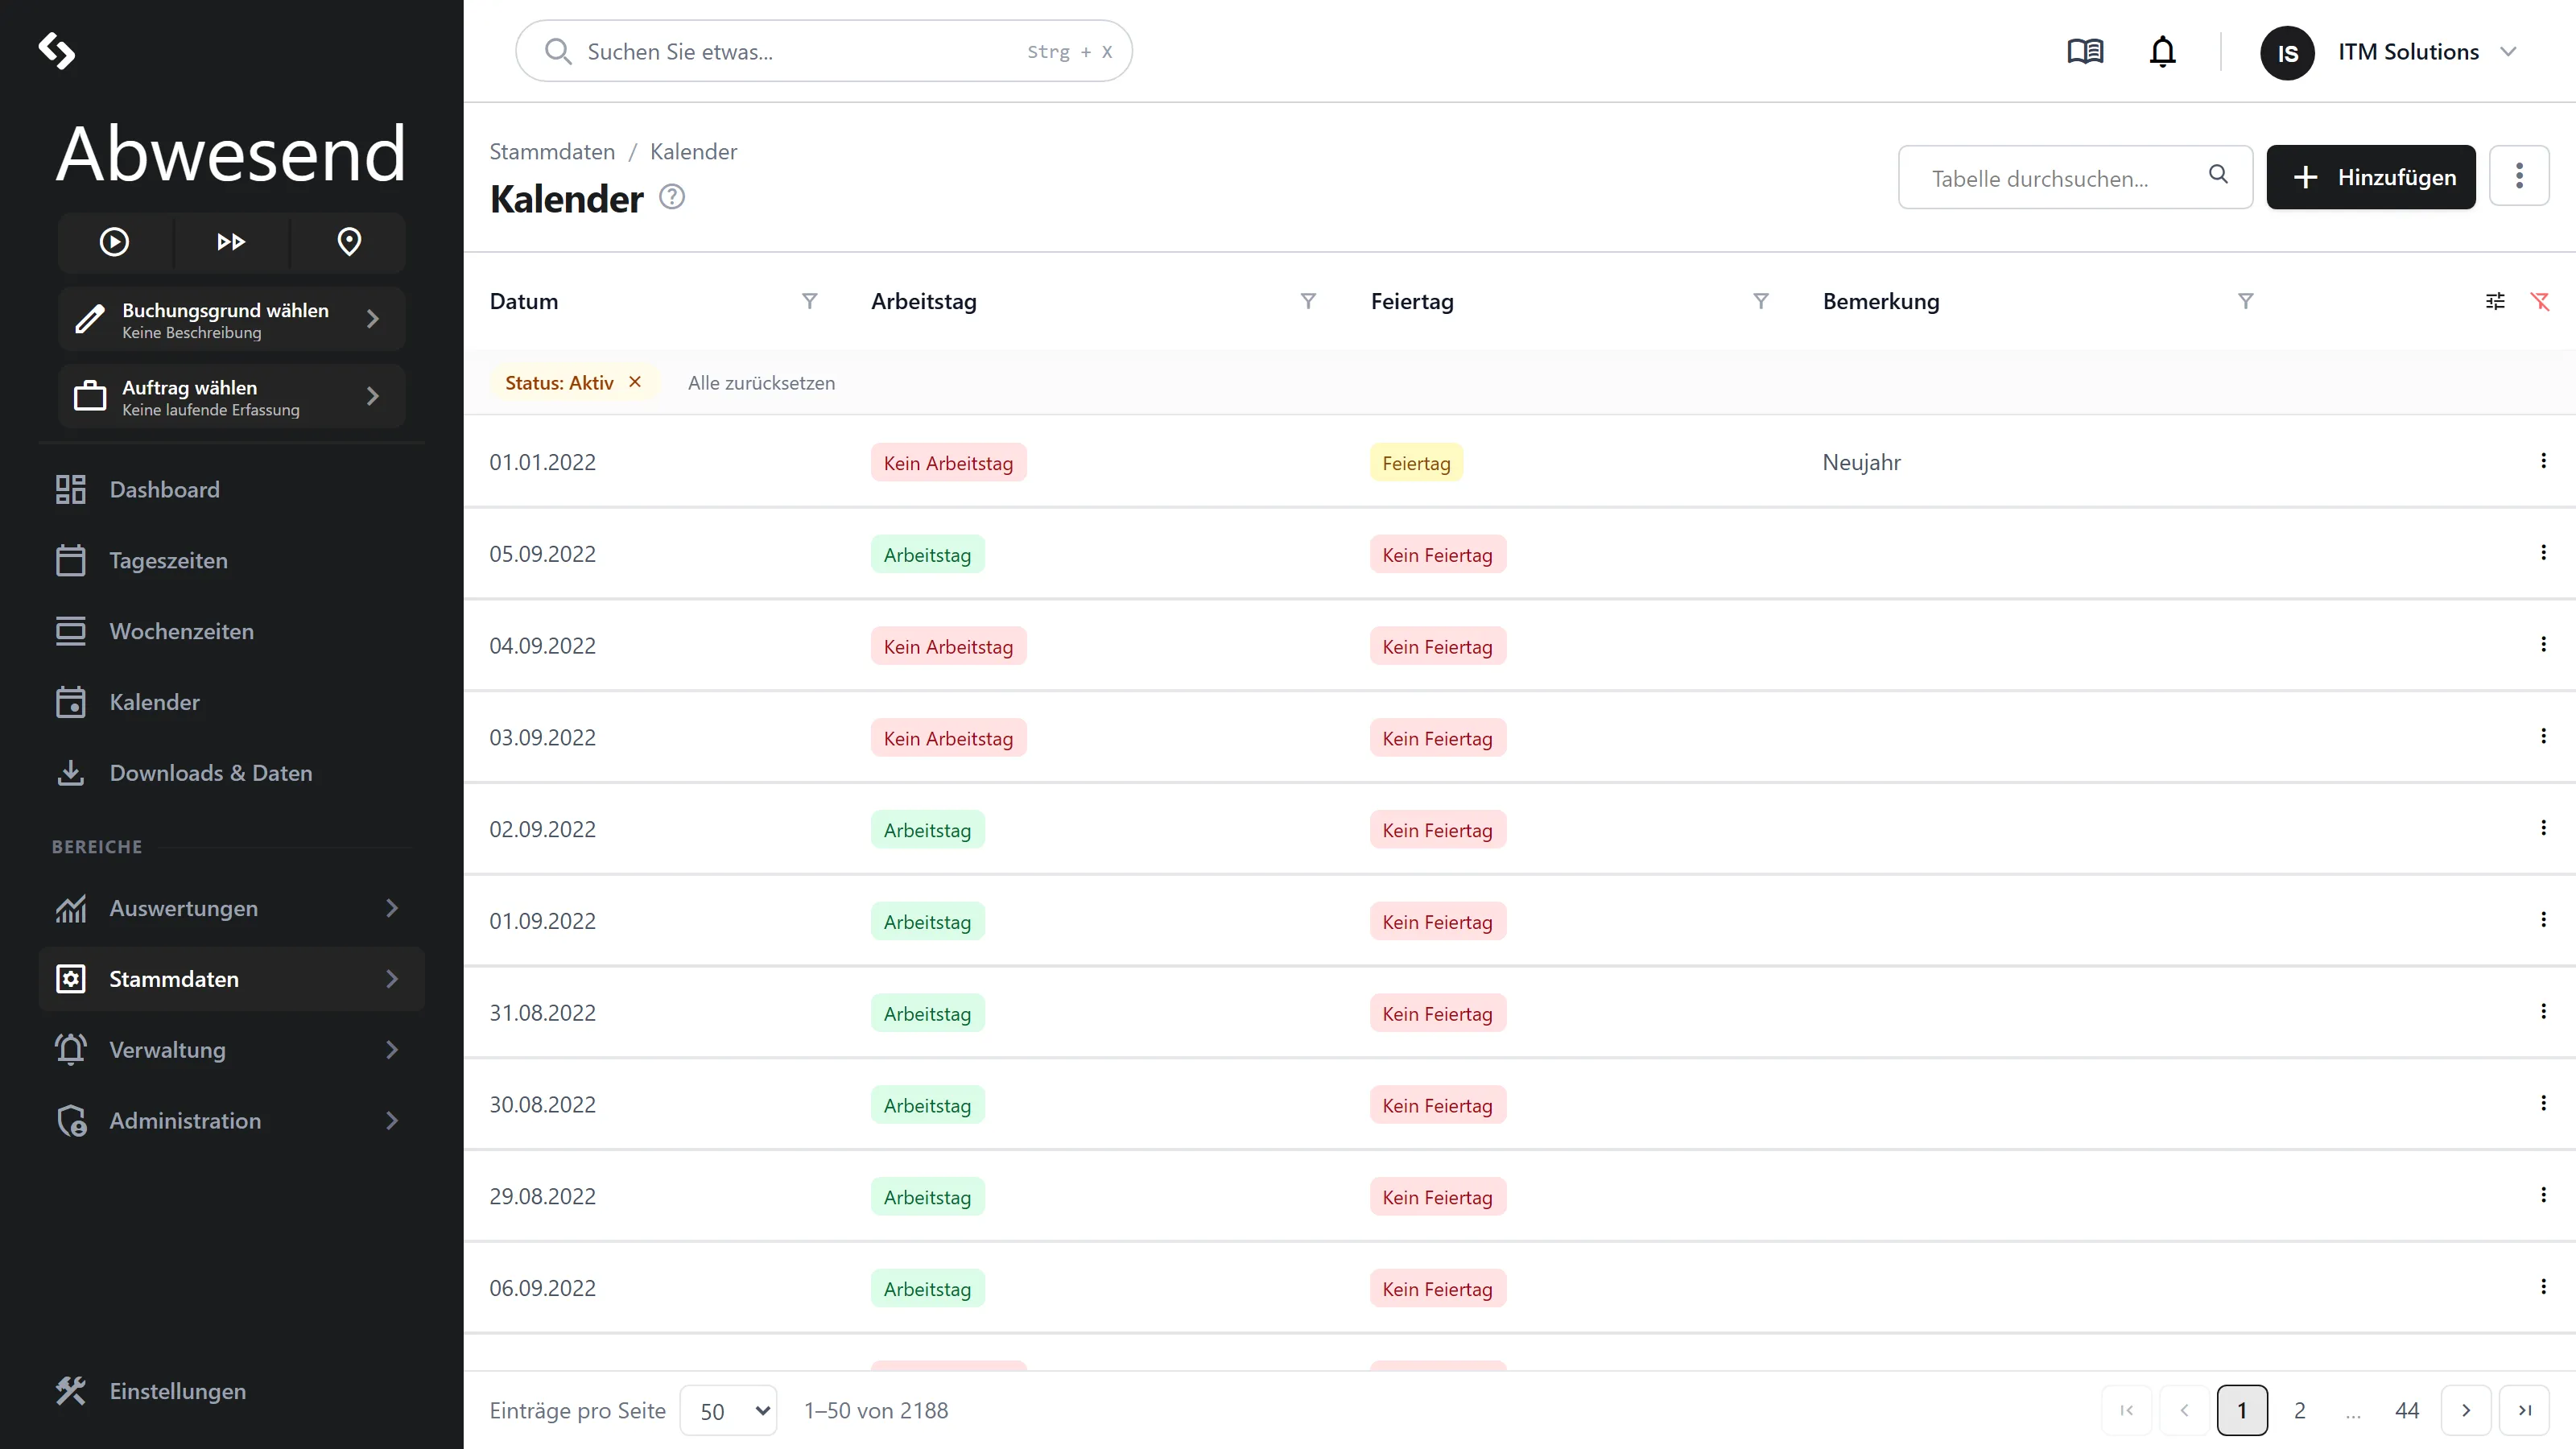Screen dimensions: 2576x1449
Task: Filter the Bemerkung column
Action: point(2246,301)
